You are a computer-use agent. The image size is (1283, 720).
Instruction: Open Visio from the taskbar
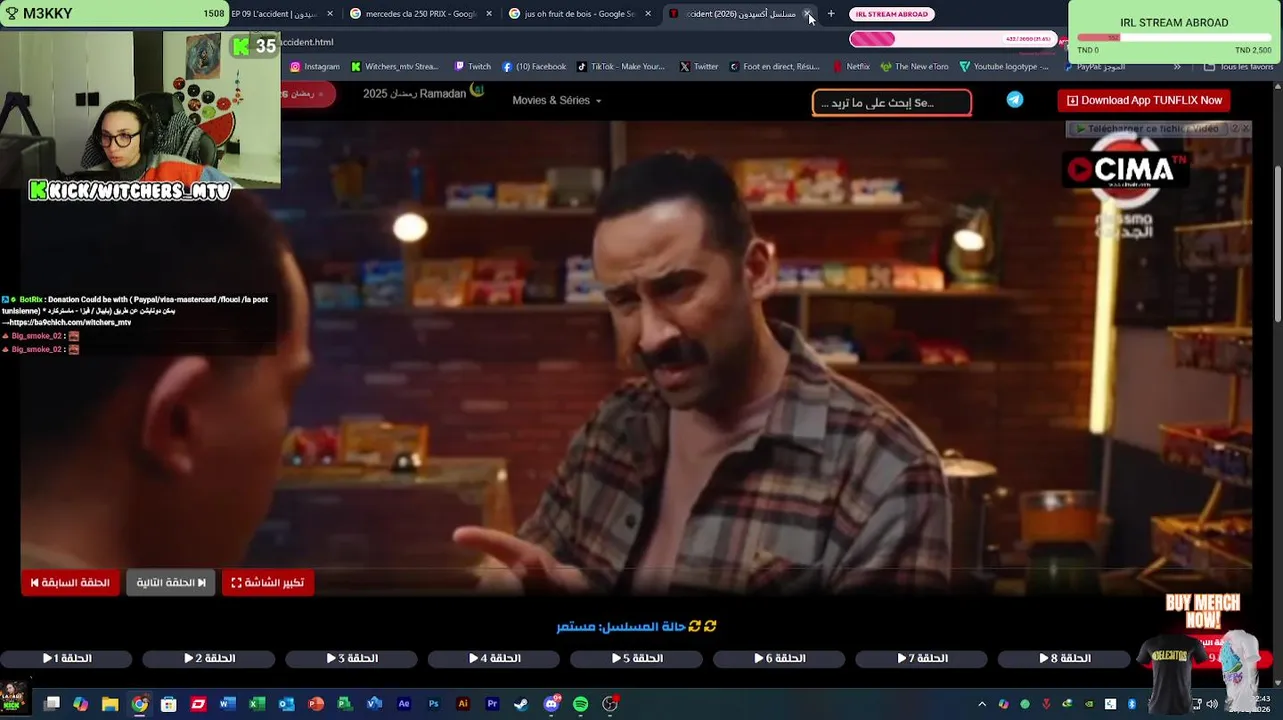click(374, 704)
